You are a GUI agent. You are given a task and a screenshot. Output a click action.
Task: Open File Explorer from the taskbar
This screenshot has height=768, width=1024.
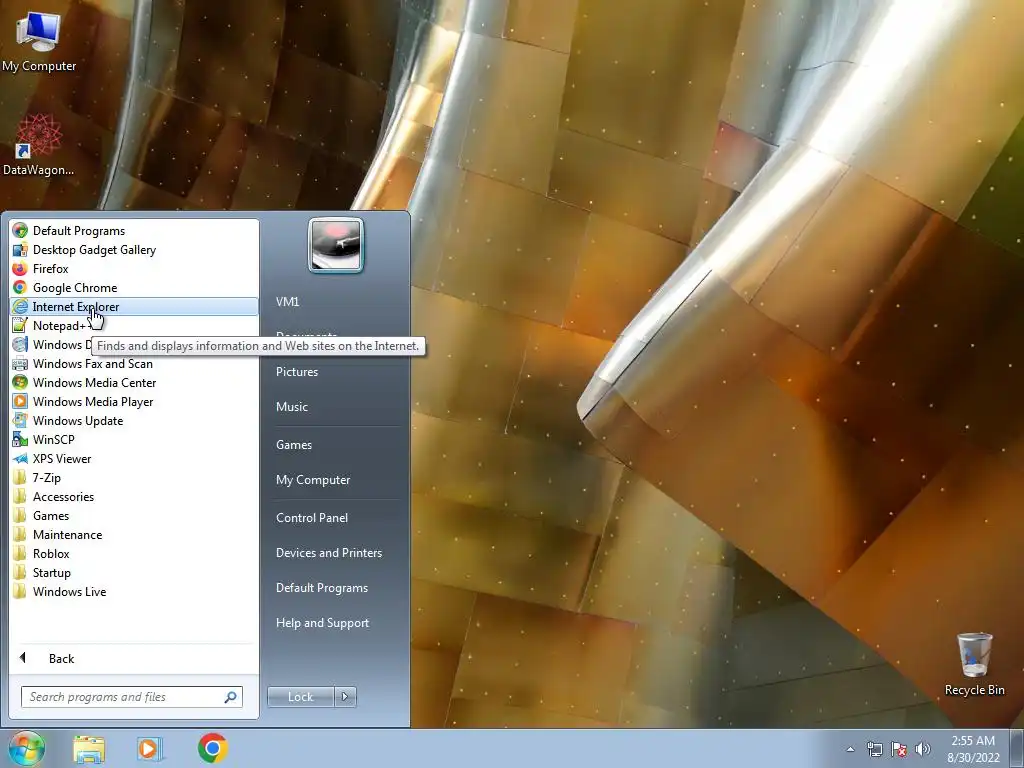(89, 749)
